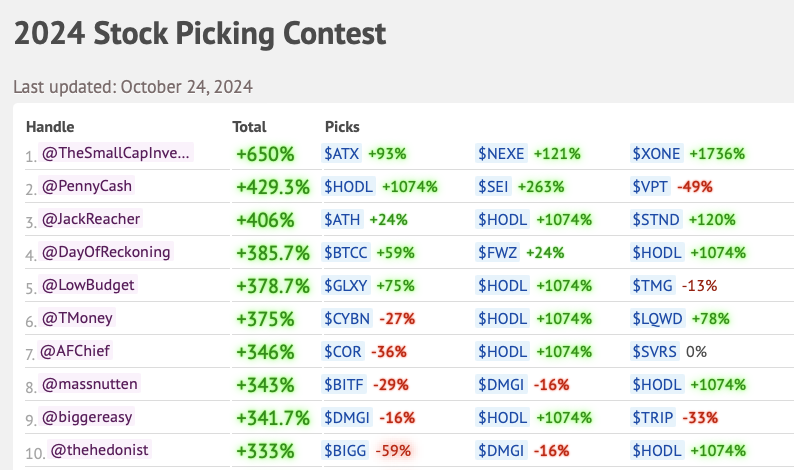
Task: Open @biggereasy handle link
Action: pos(87,416)
